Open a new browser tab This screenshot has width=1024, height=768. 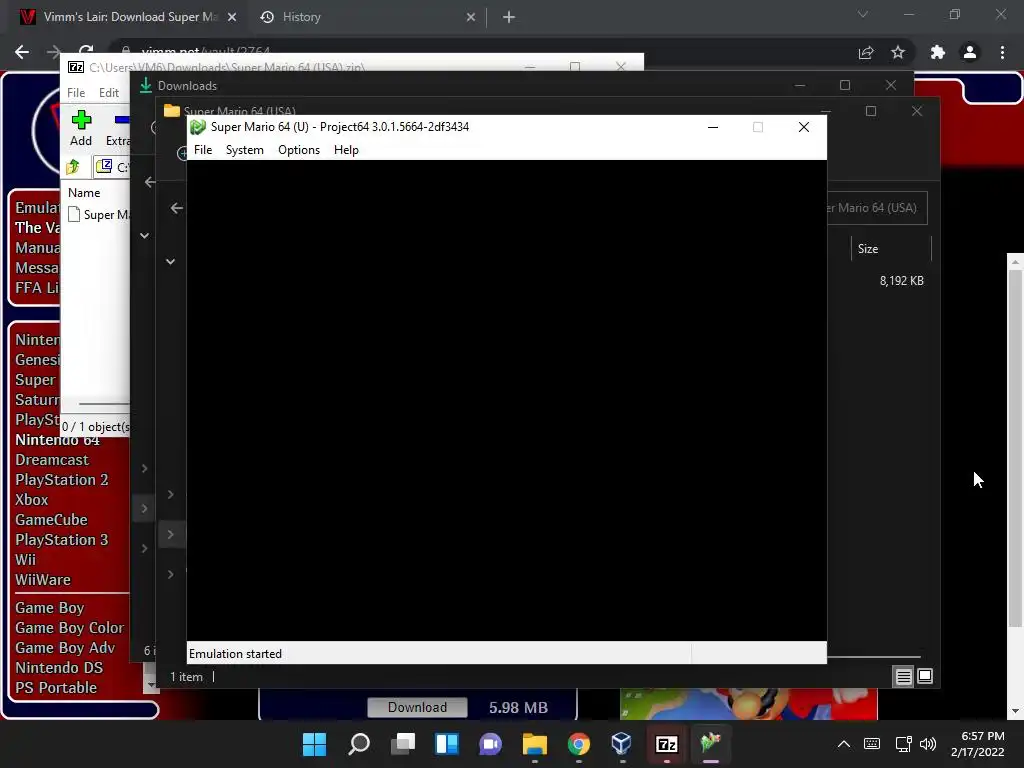509,17
